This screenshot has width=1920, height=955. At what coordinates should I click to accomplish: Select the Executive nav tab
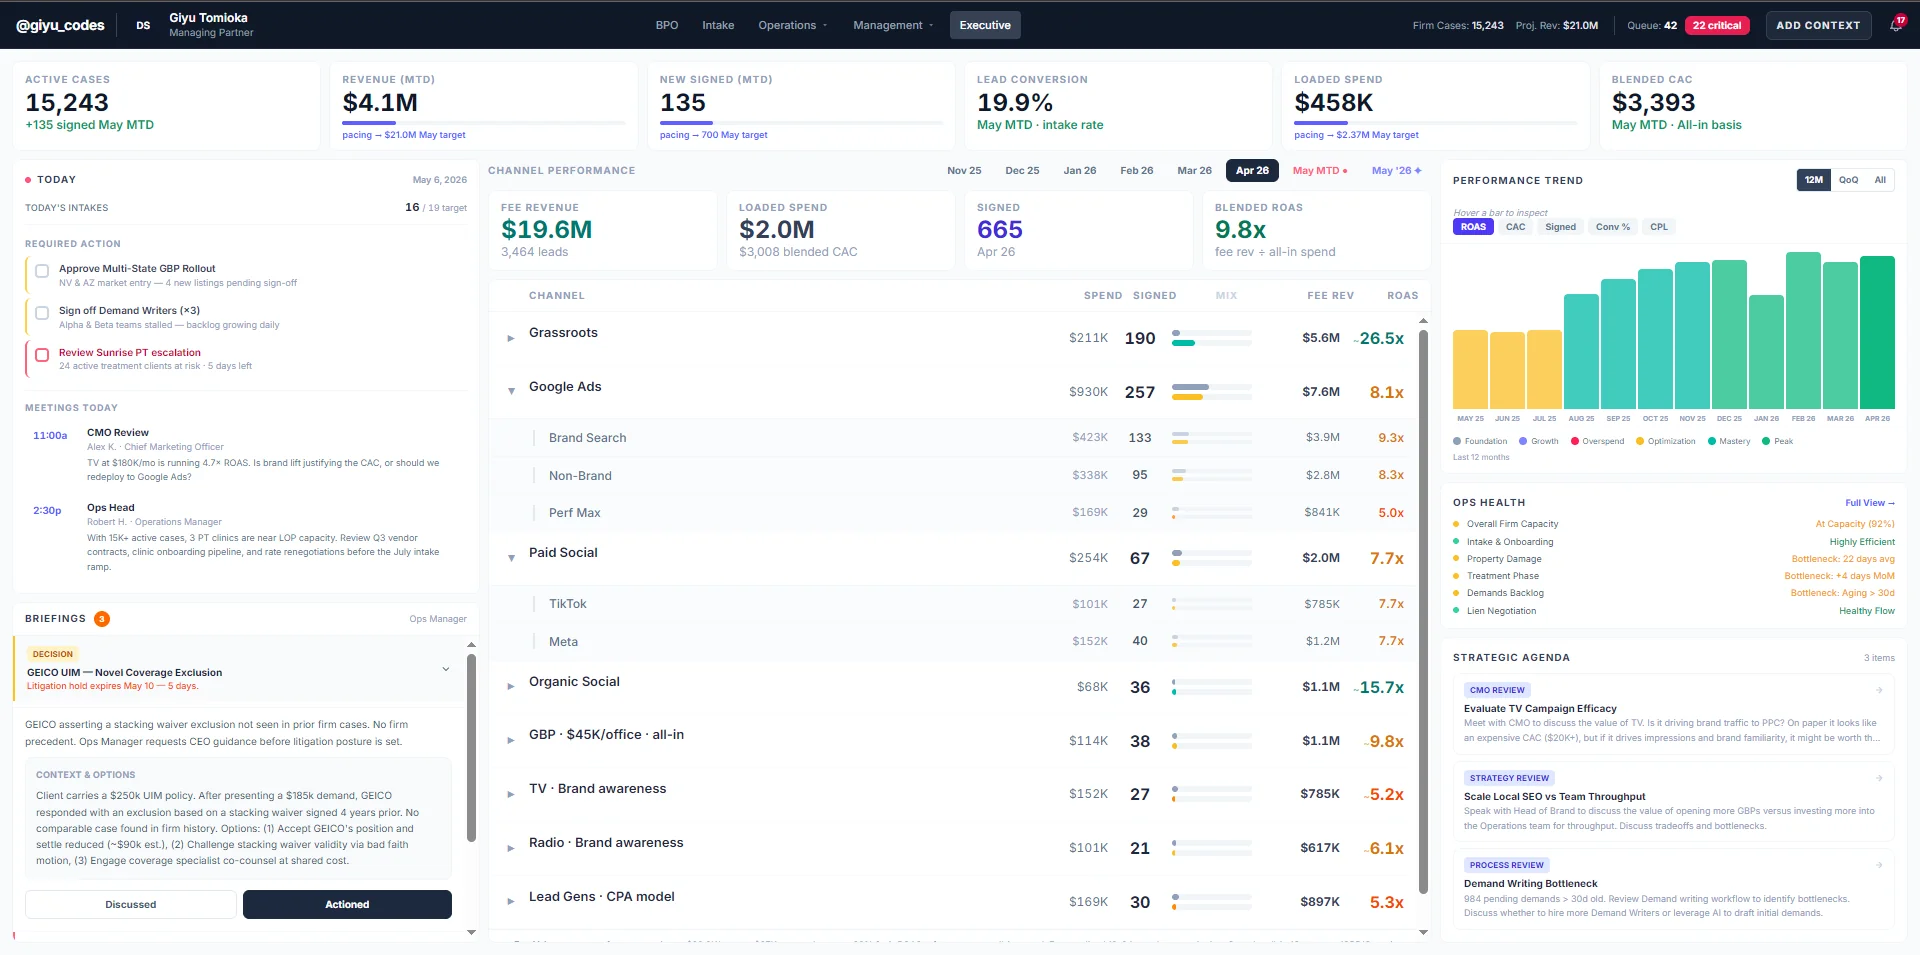(985, 25)
